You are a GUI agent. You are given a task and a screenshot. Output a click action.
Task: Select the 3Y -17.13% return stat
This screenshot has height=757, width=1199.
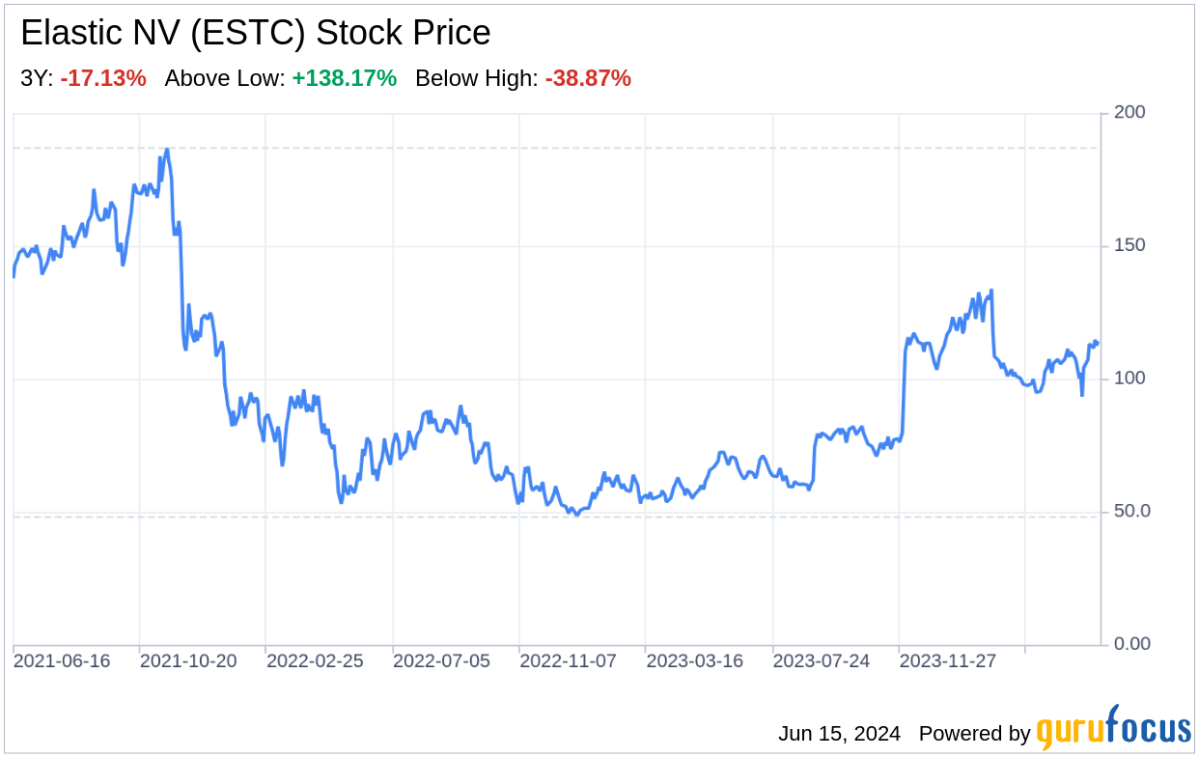84,78
